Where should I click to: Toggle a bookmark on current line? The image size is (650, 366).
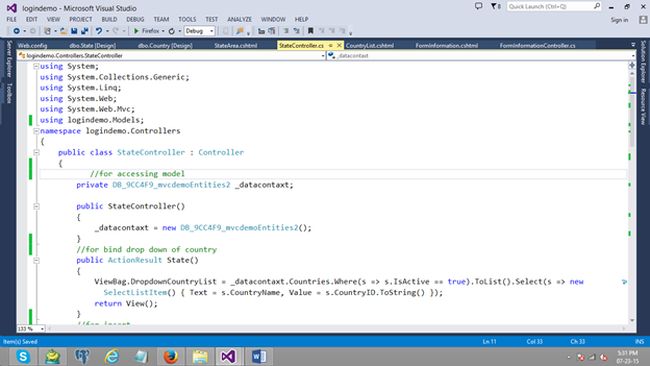click(x=310, y=31)
